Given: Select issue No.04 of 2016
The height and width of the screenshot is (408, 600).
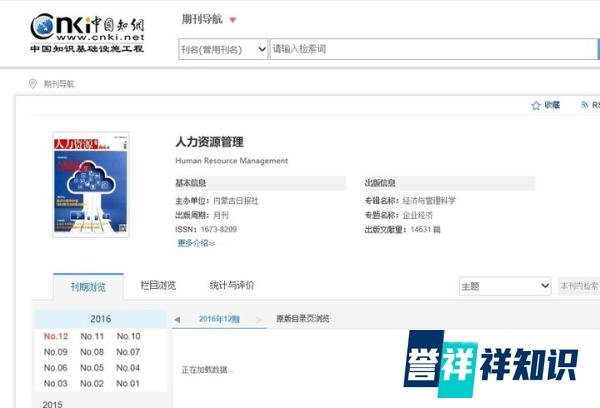Looking at the screenshot, I should pyautogui.click(x=128, y=367).
